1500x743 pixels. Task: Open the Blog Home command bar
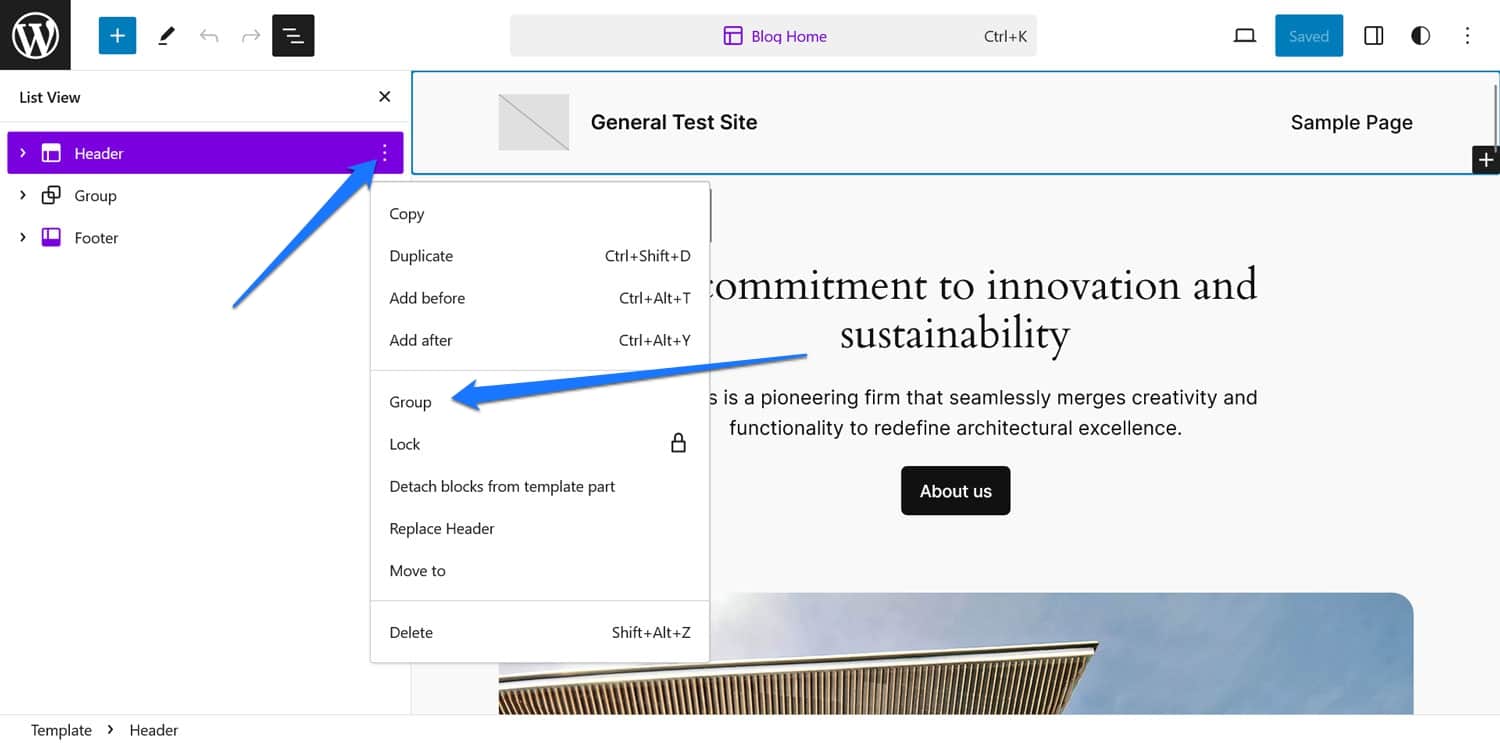coord(773,36)
